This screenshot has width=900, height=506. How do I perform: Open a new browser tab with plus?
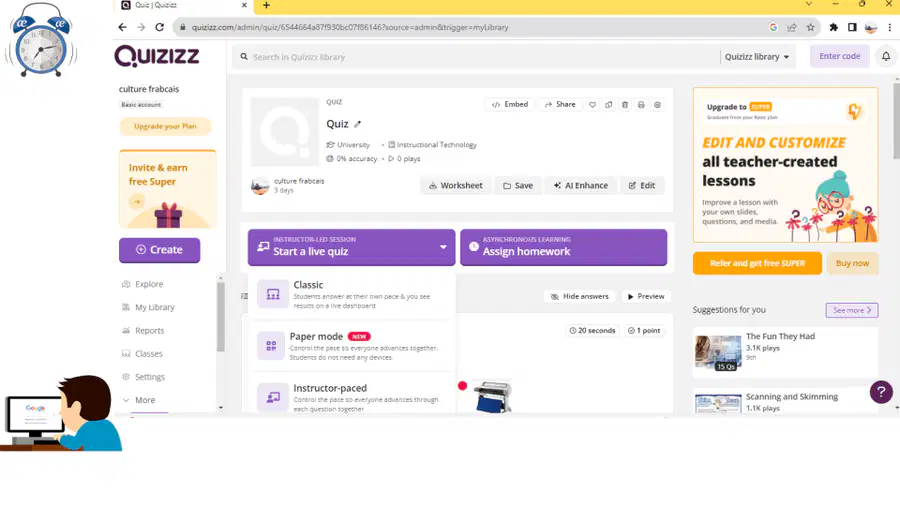click(266, 5)
